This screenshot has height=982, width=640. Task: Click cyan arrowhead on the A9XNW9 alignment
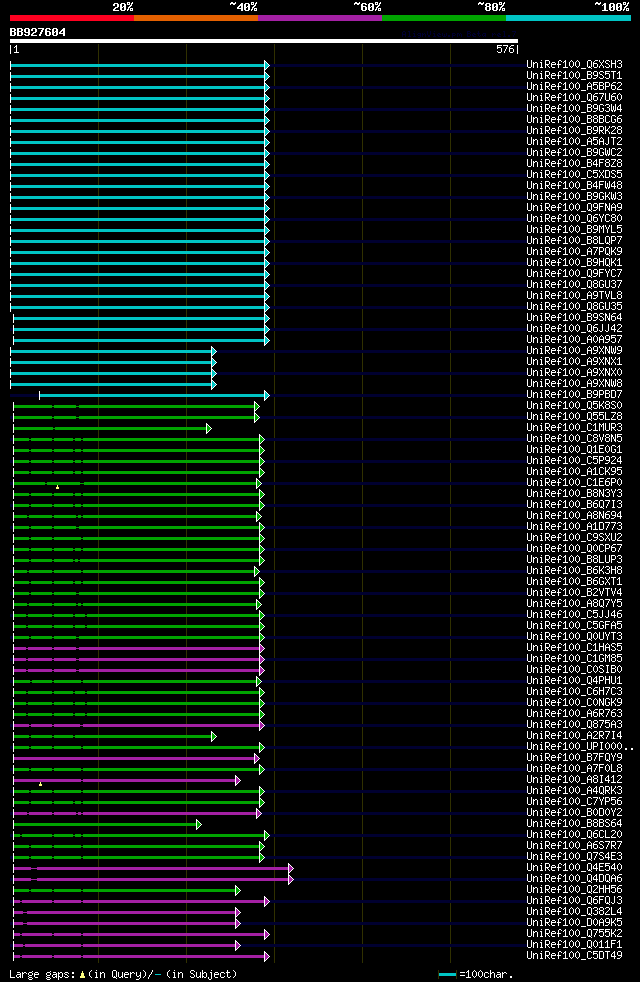point(214,351)
